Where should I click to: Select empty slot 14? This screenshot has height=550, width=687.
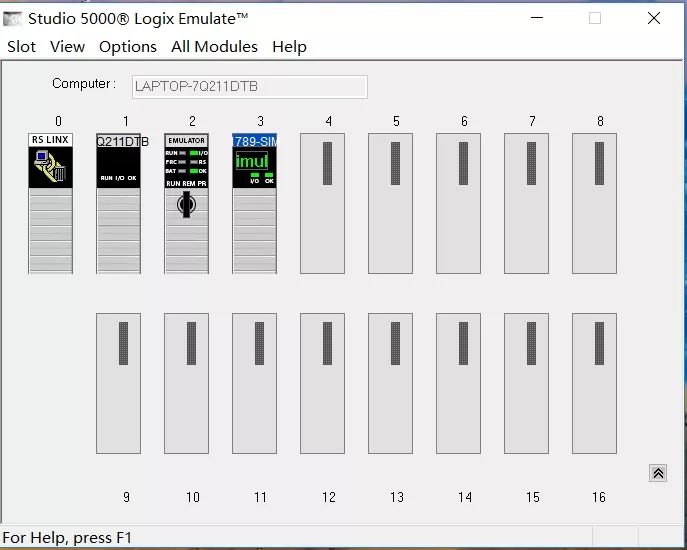458,383
